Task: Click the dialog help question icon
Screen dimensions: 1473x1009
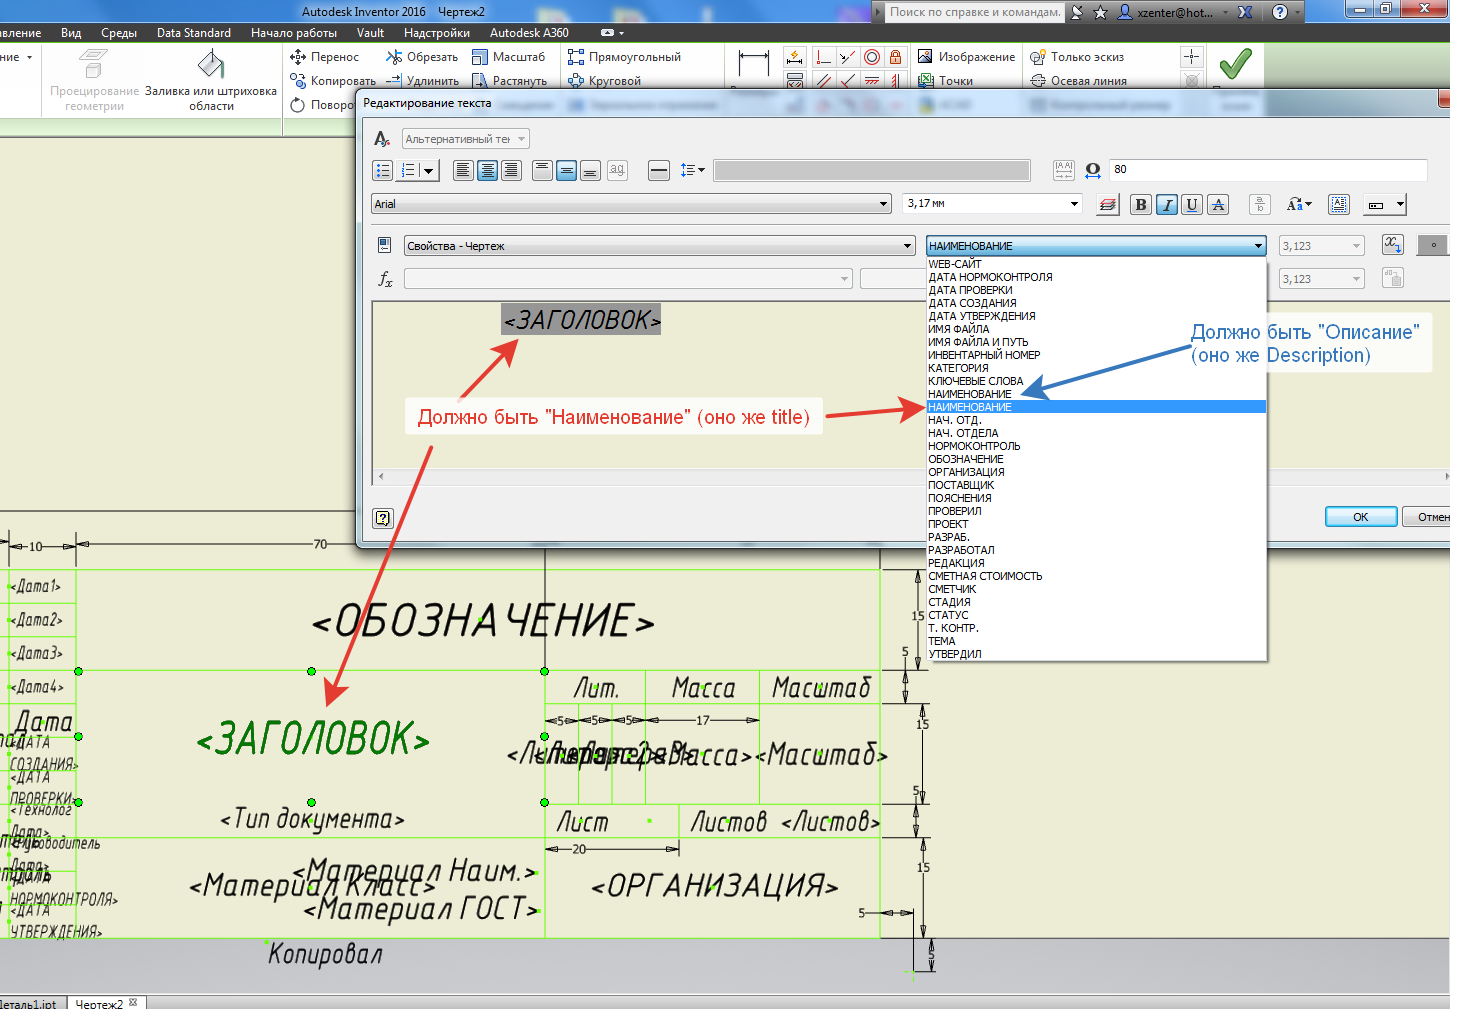Action: coord(383,518)
